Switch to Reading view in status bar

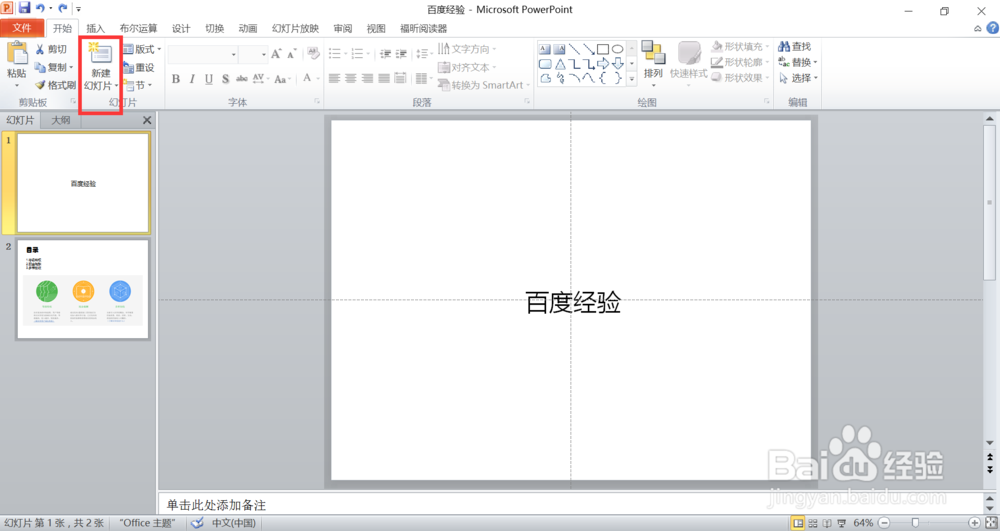[x=827, y=523]
